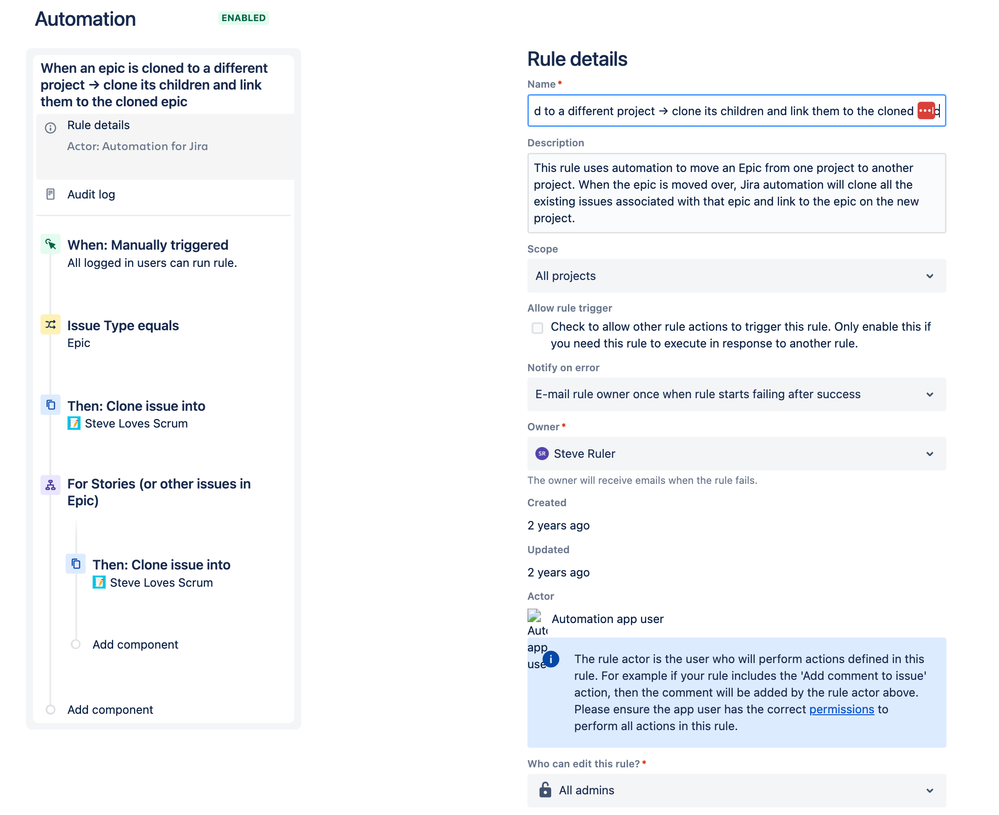Click the Audit log document icon
Screen dimensions: 999x815
pyautogui.click(x=50, y=194)
